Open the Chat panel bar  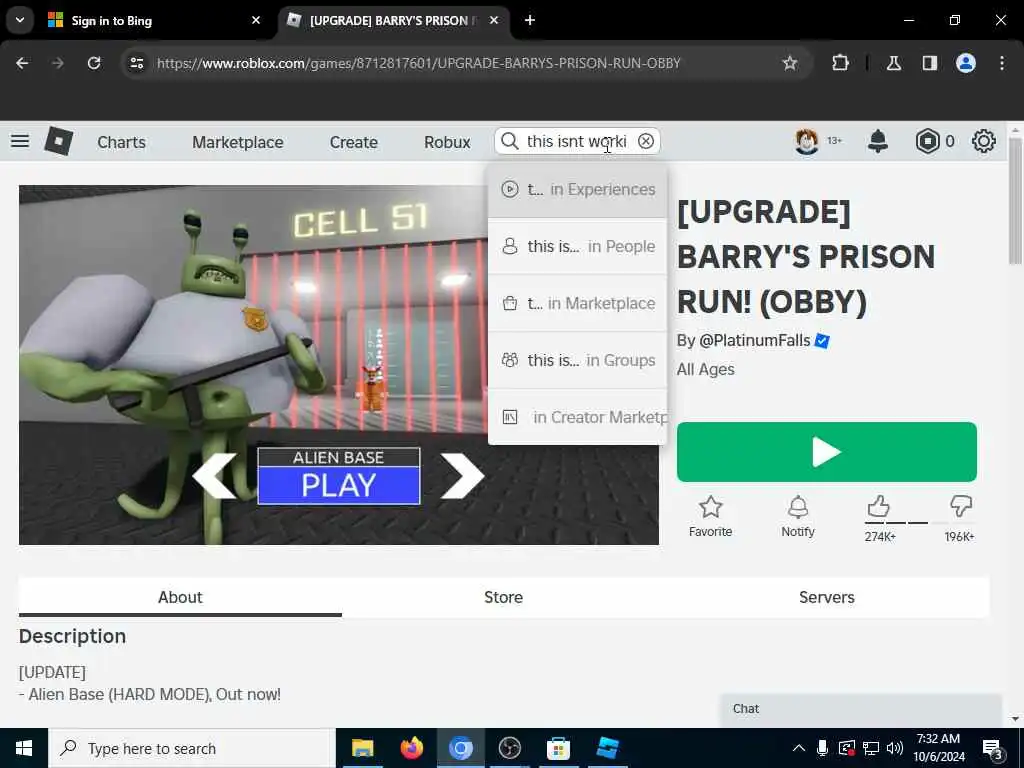pos(861,709)
